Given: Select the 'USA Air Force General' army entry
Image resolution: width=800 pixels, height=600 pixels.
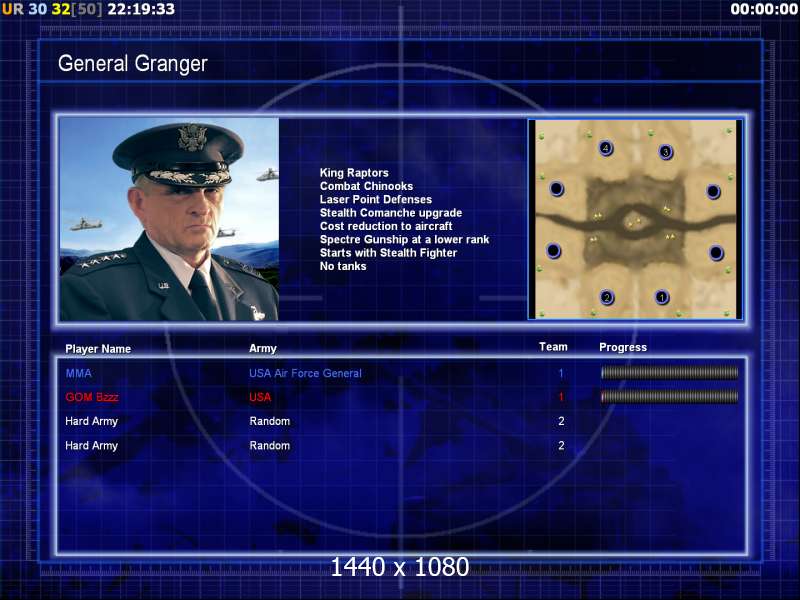Looking at the screenshot, I should [305, 373].
